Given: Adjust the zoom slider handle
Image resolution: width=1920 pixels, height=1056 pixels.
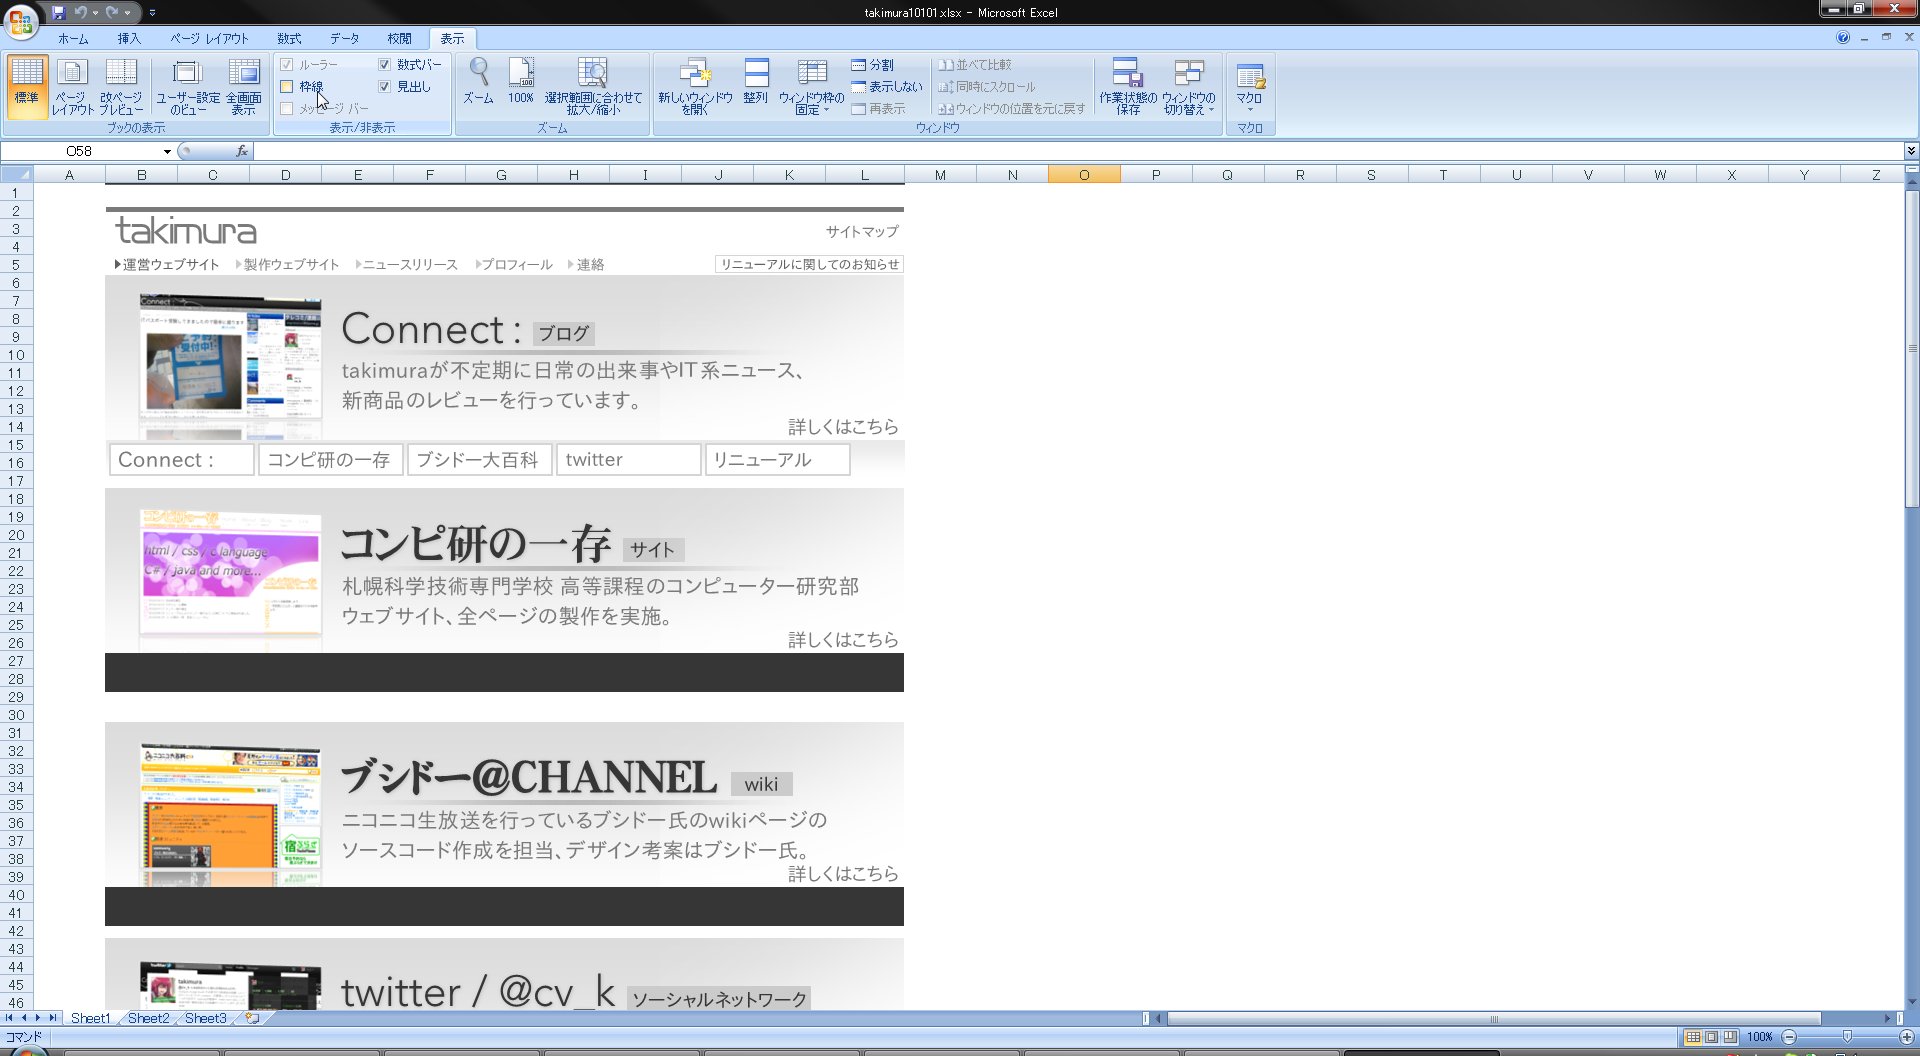Looking at the screenshot, I should [x=1847, y=1037].
